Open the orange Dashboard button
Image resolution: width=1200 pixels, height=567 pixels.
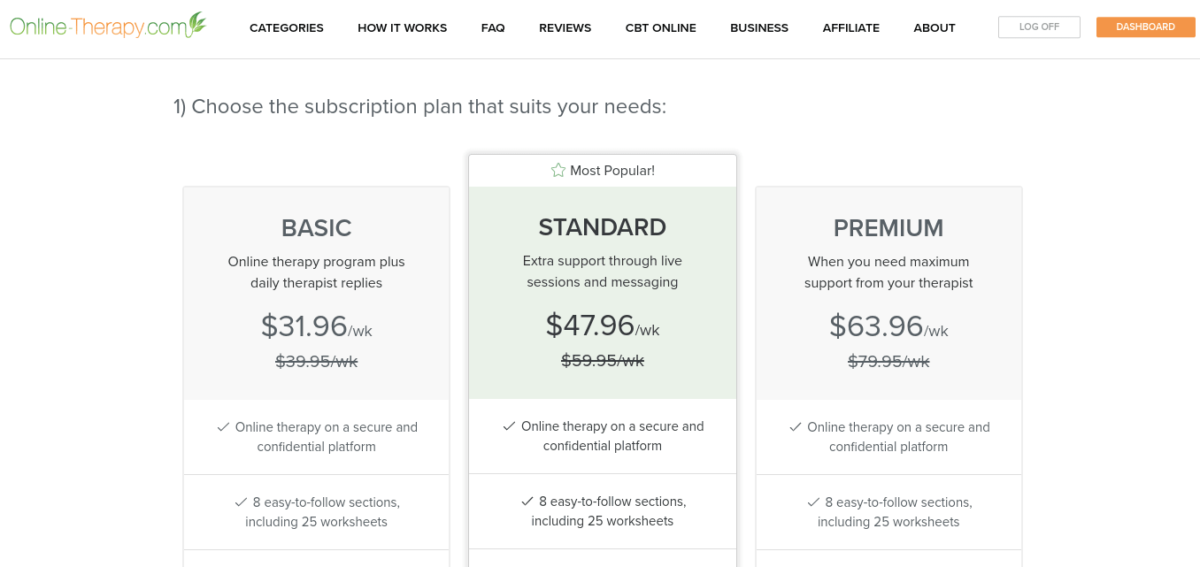tap(1145, 27)
